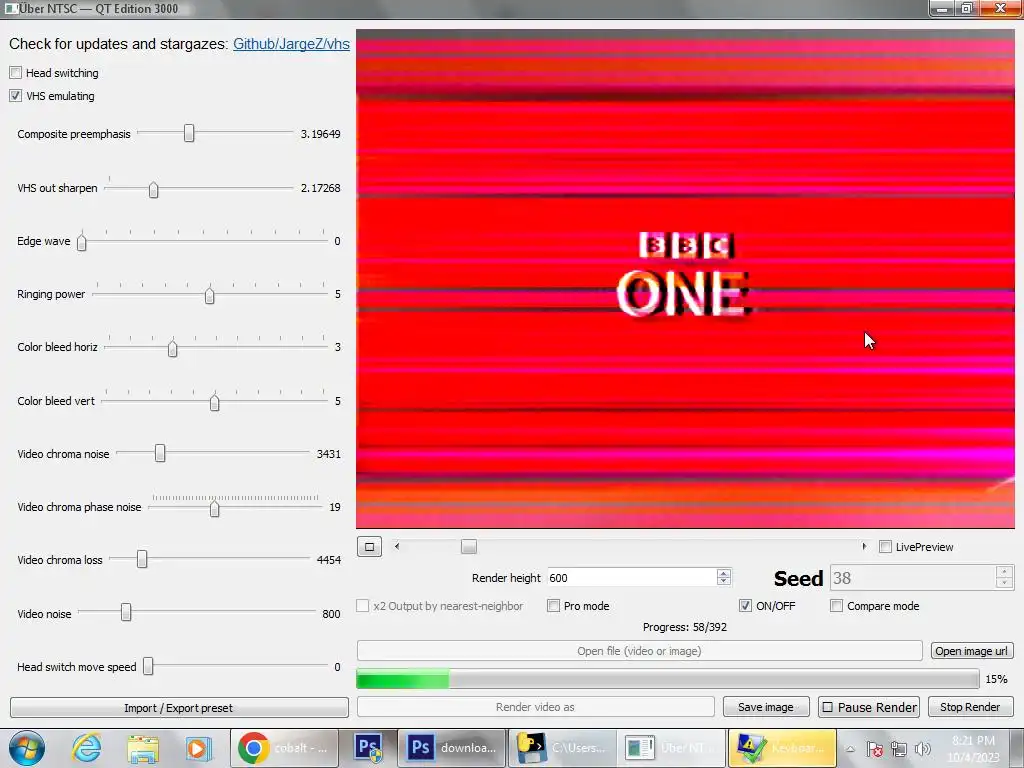Switch to the Chrome cobalt taskbar window

(x=285, y=748)
